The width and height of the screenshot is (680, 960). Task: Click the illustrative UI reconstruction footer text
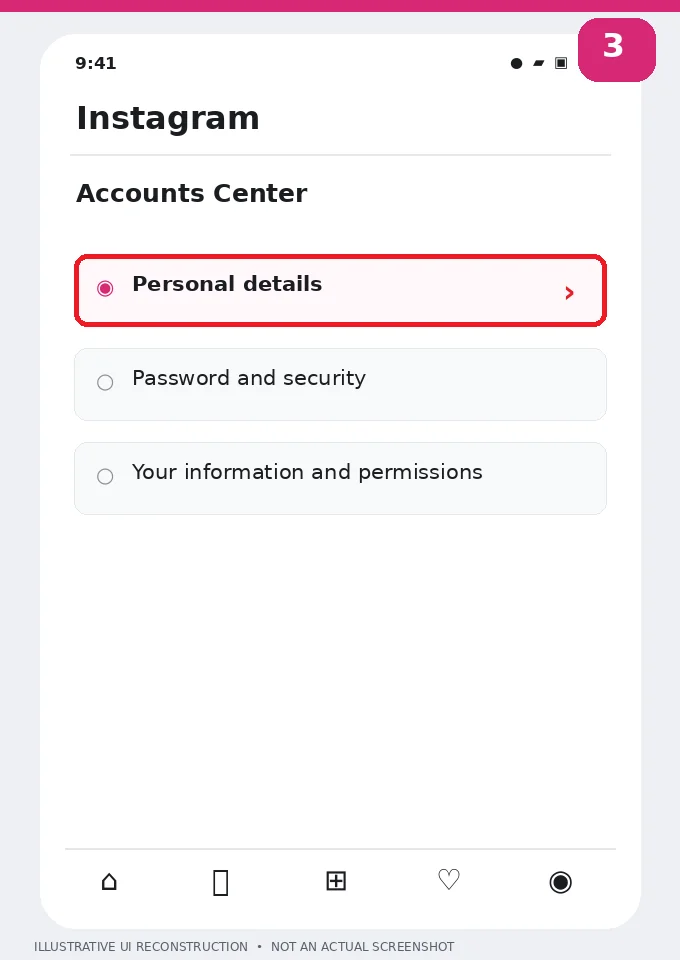tap(244, 947)
